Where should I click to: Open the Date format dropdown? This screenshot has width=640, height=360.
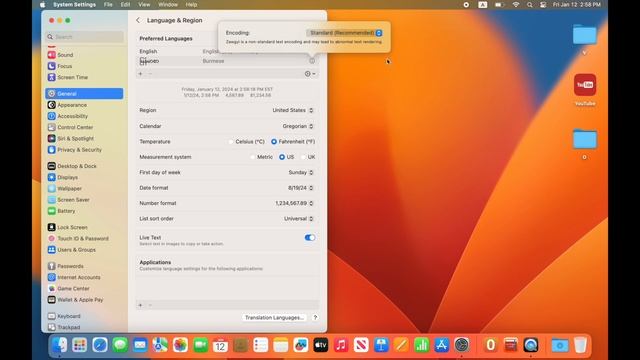(x=301, y=188)
